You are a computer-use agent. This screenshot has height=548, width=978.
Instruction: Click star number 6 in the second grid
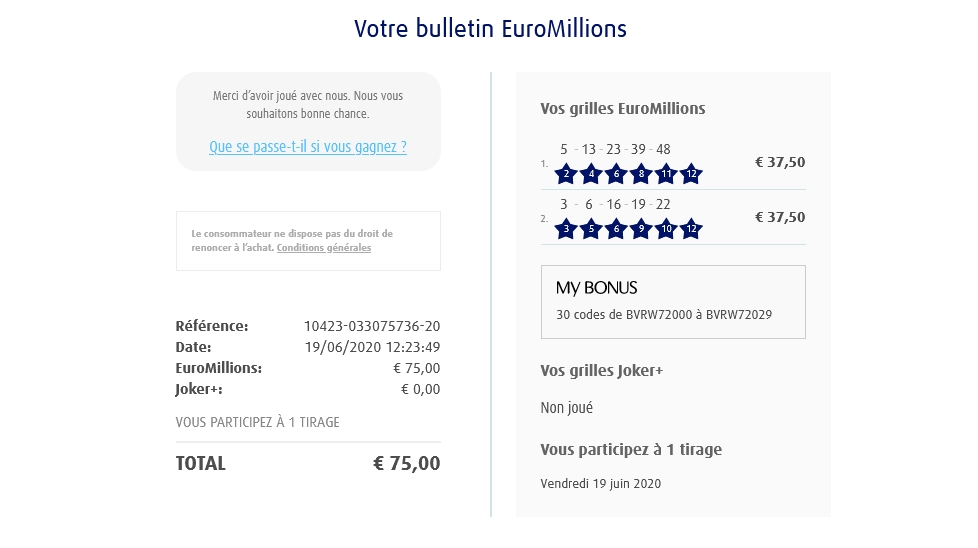(617, 230)
